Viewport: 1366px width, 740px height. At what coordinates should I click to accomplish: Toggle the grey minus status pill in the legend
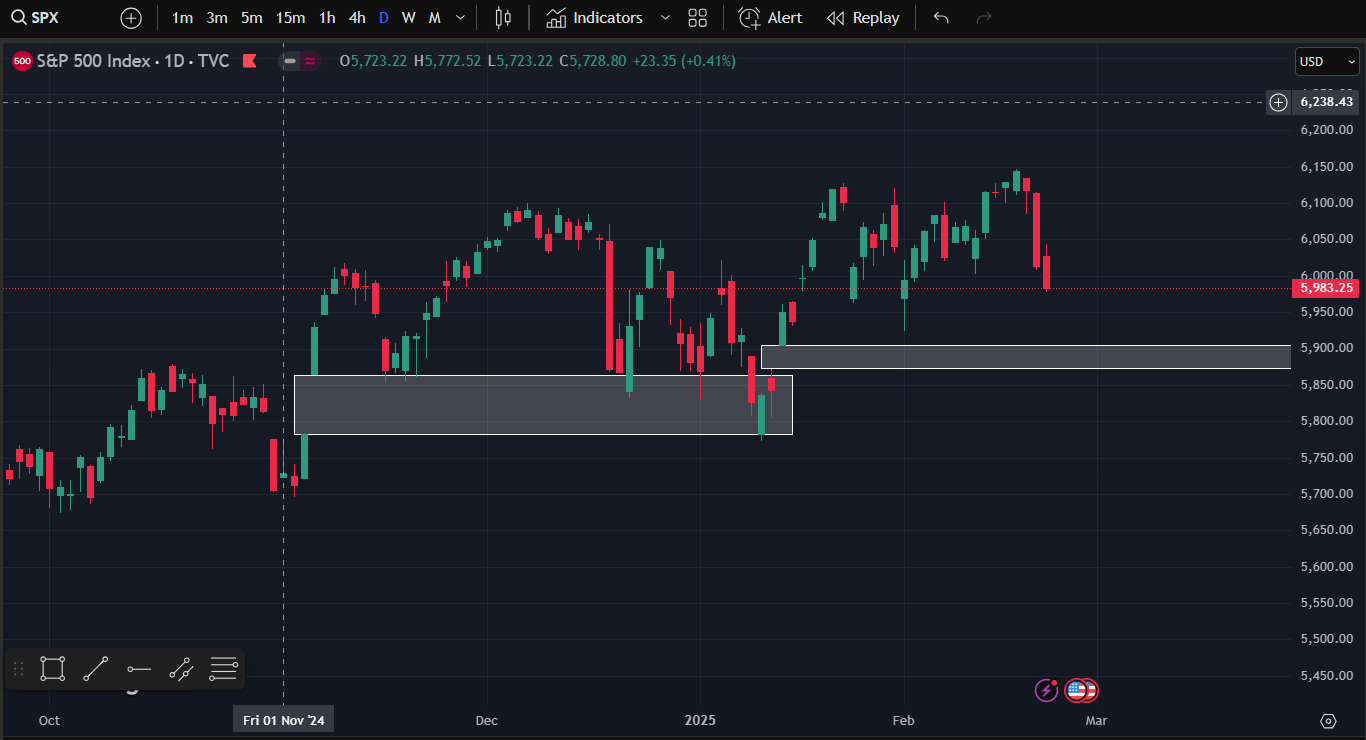290,61
